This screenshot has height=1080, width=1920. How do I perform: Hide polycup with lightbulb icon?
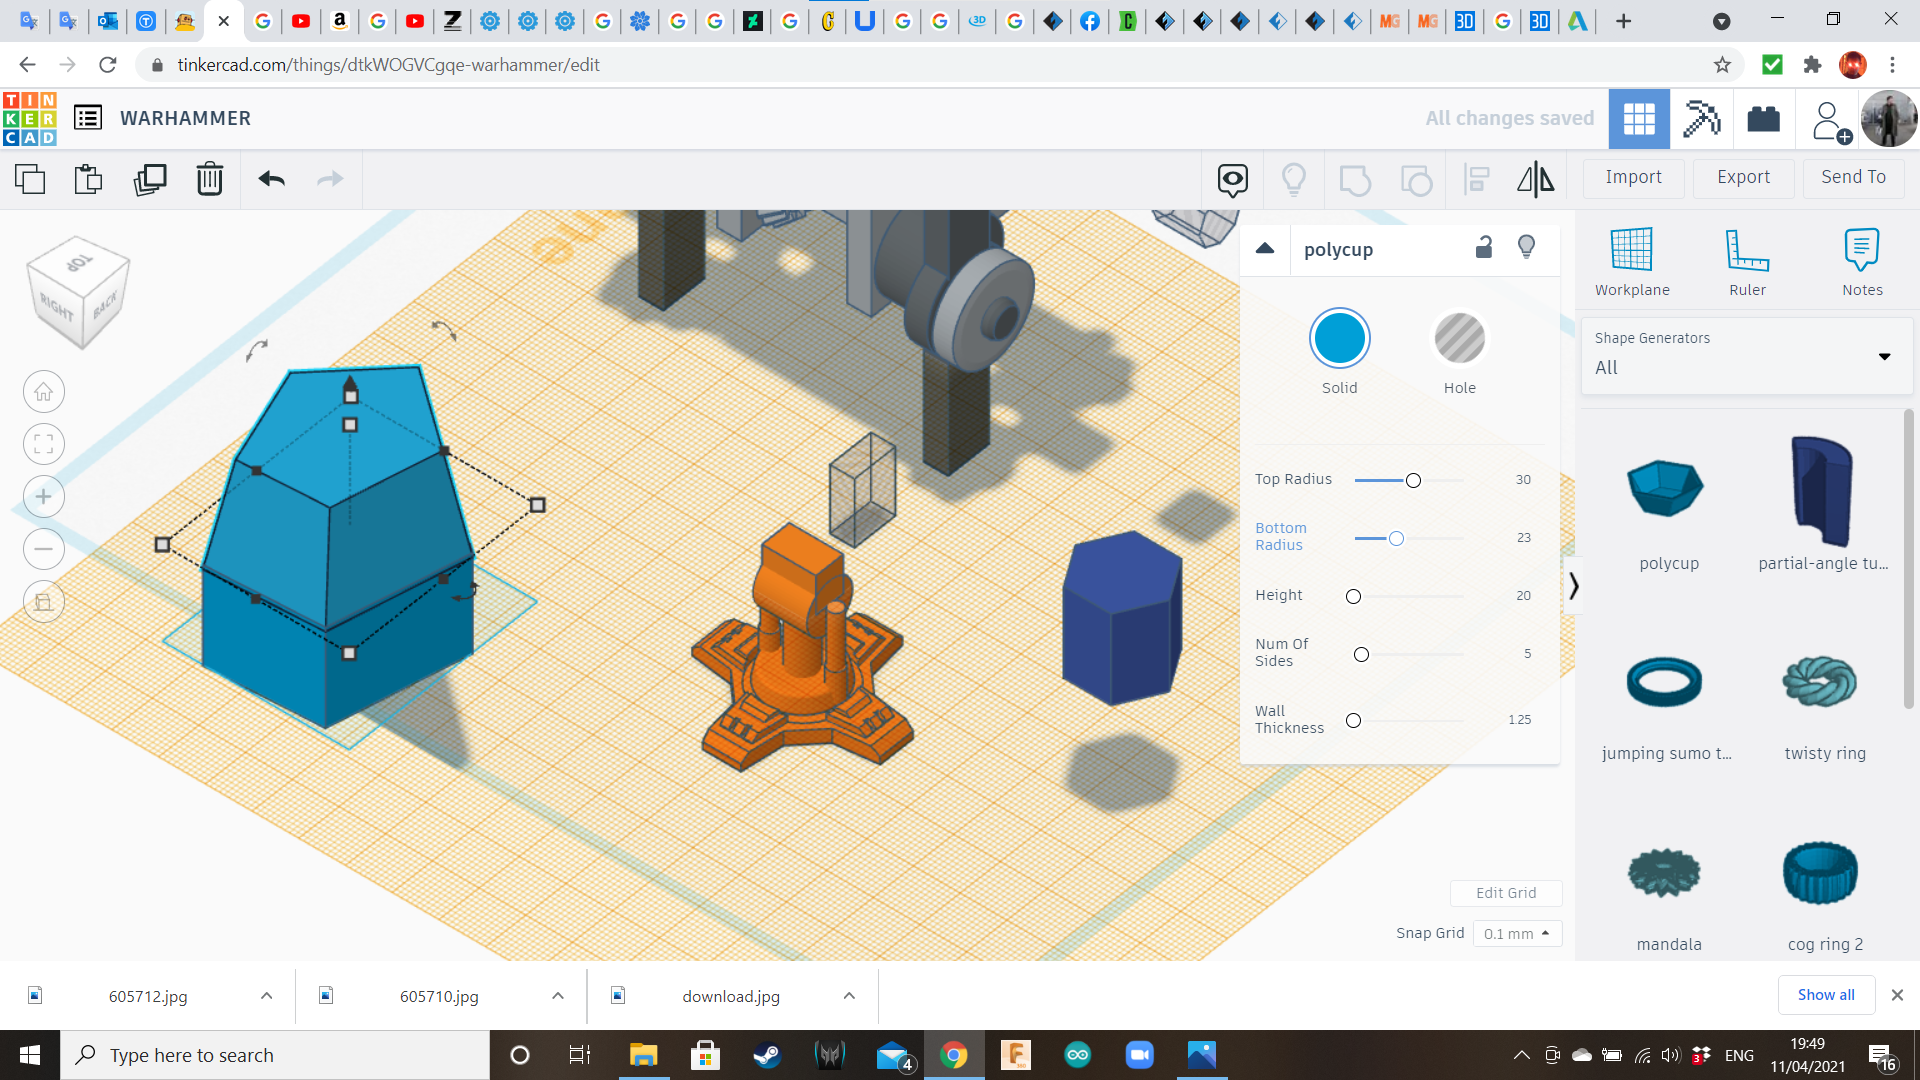coord(1526,248)
